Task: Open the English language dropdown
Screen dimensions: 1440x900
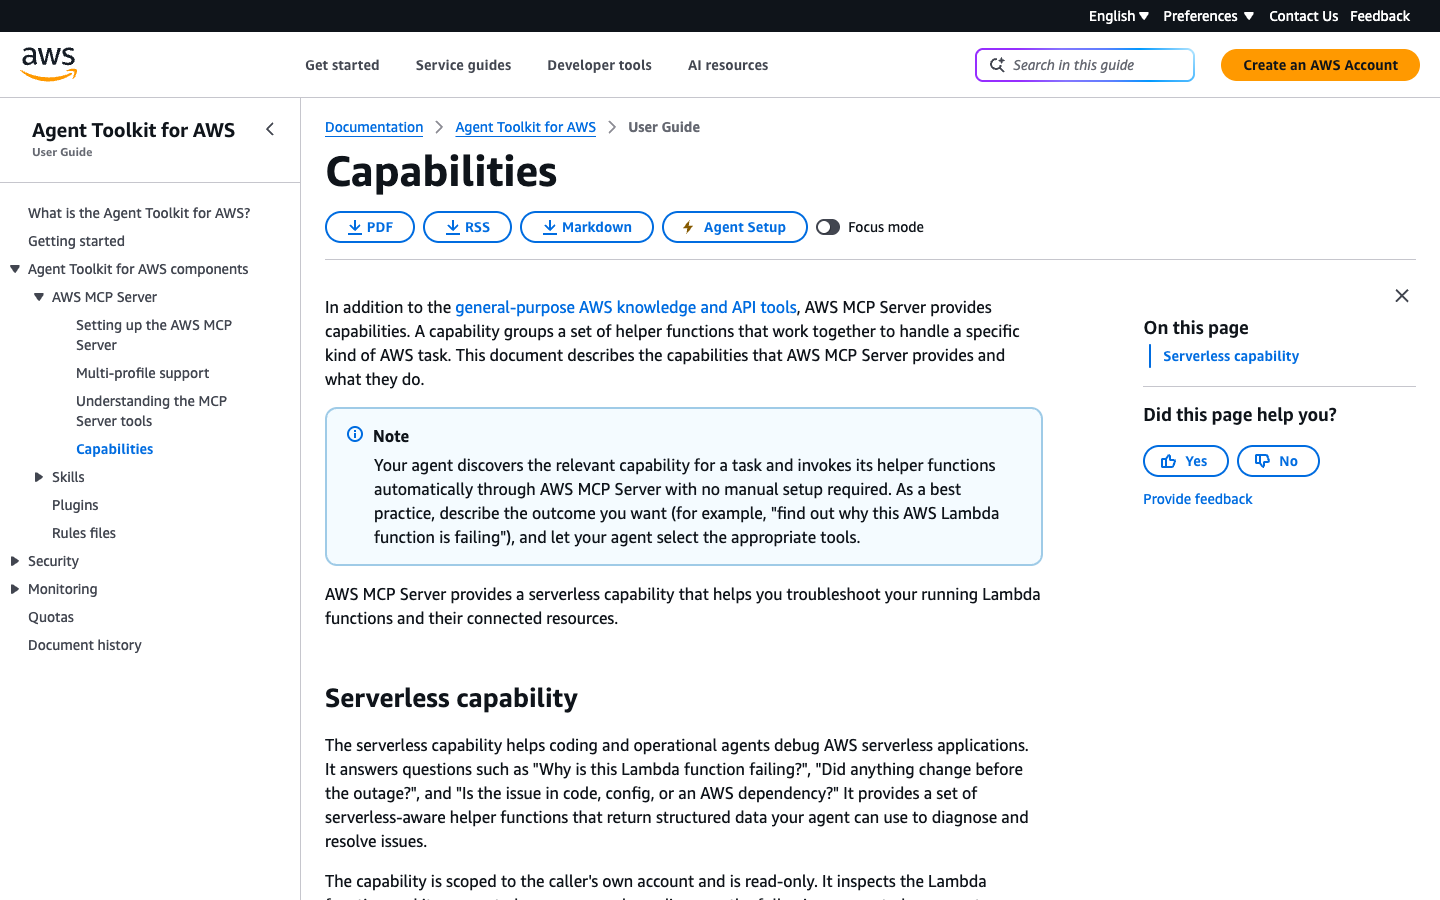Action: [x=1119, y=16]
